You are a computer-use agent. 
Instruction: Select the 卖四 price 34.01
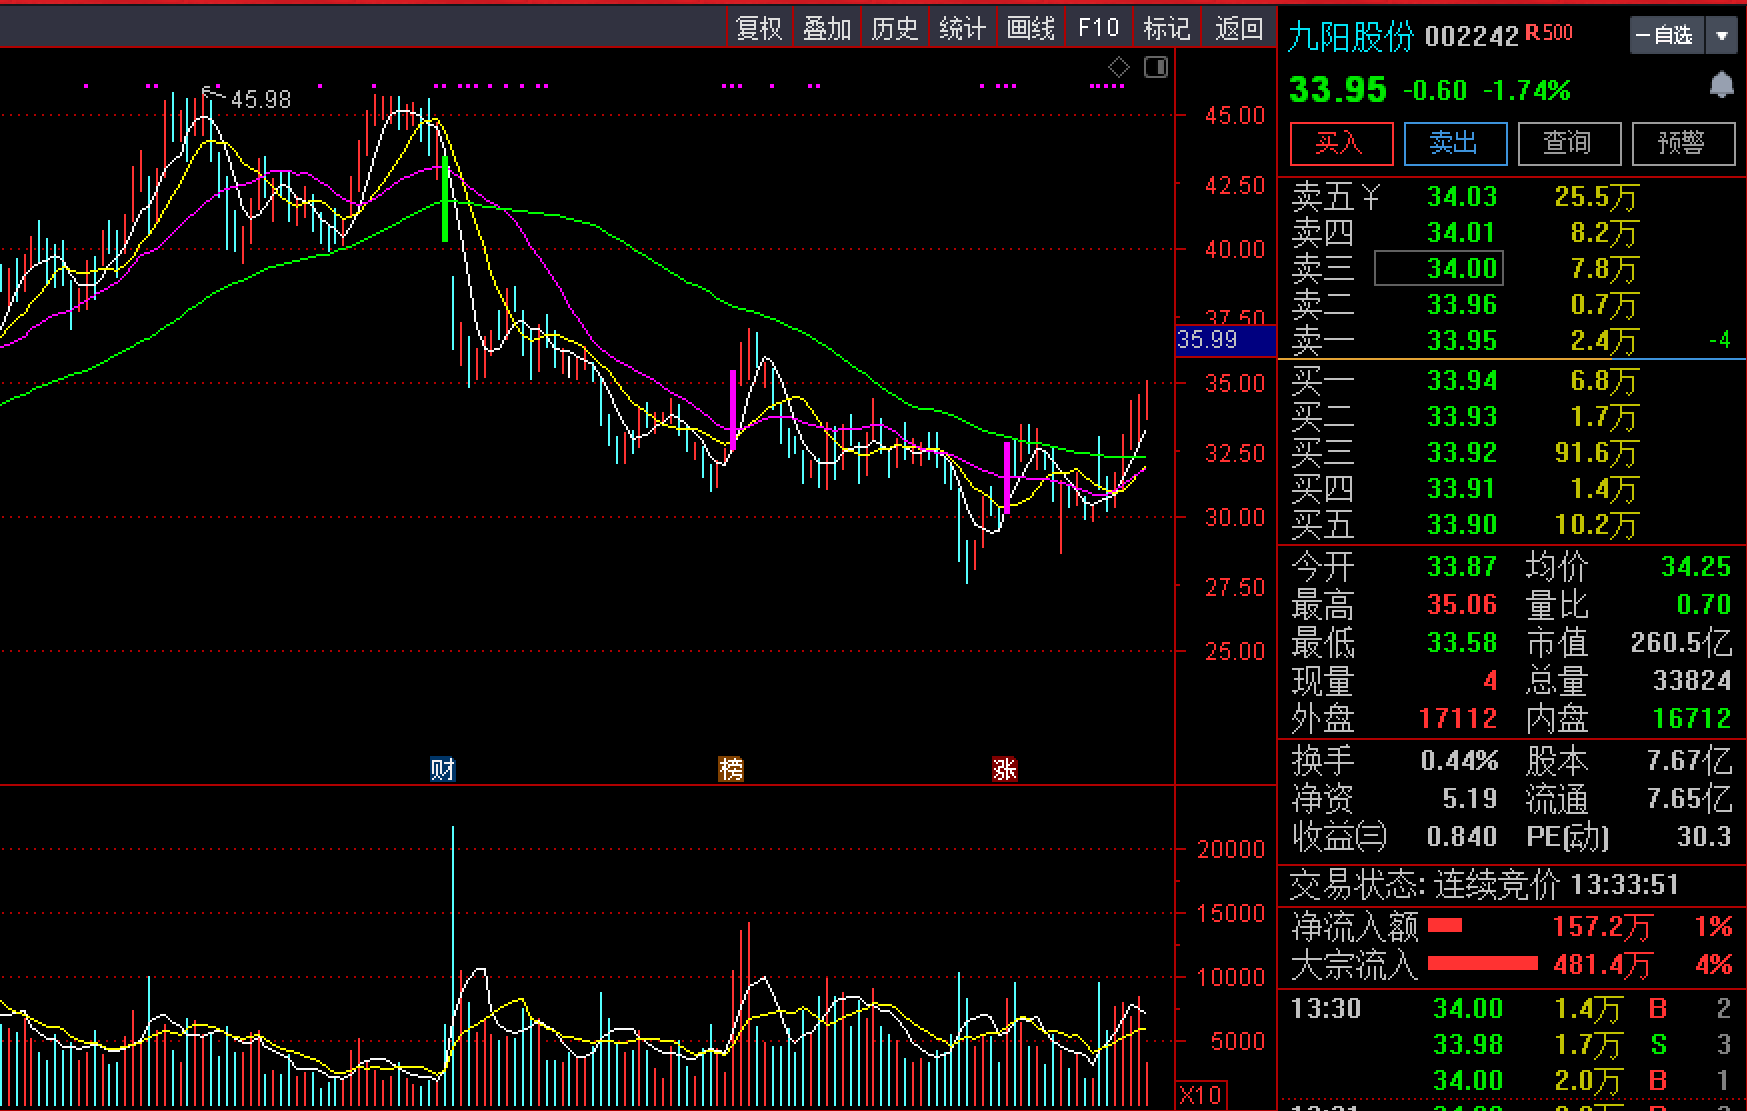1462,233
